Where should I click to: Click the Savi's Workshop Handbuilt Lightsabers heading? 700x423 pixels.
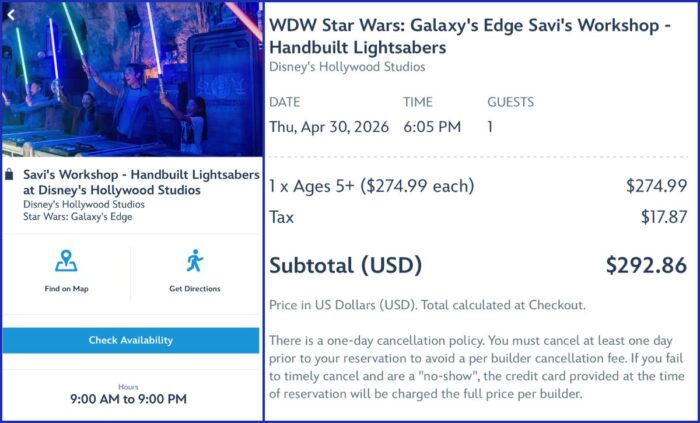141,182
